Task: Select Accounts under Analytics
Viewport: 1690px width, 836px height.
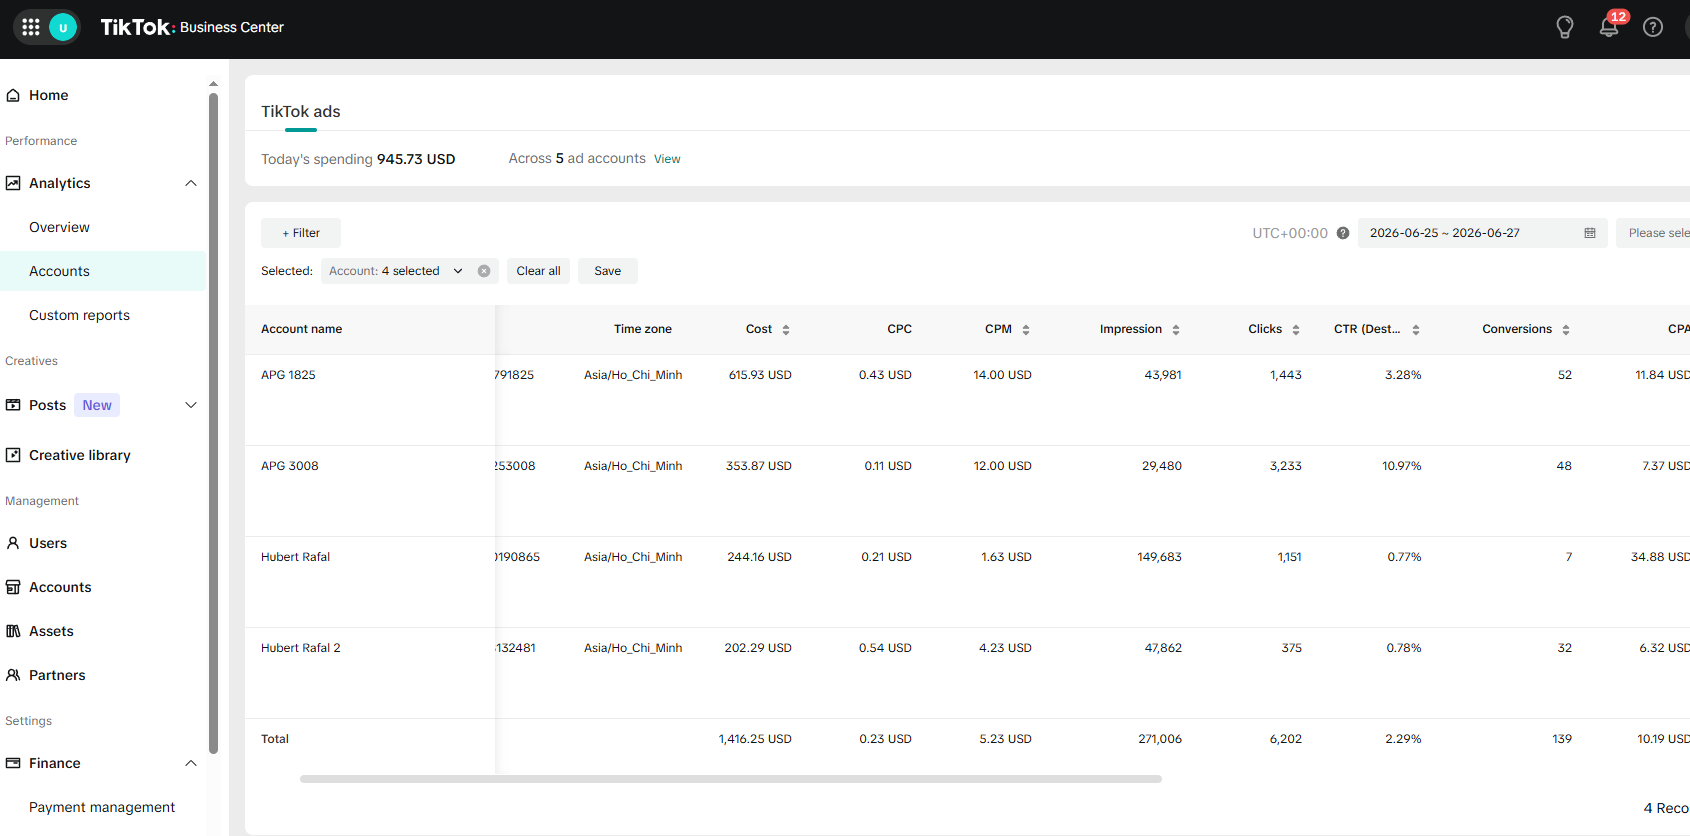Action: coord(103,271)
